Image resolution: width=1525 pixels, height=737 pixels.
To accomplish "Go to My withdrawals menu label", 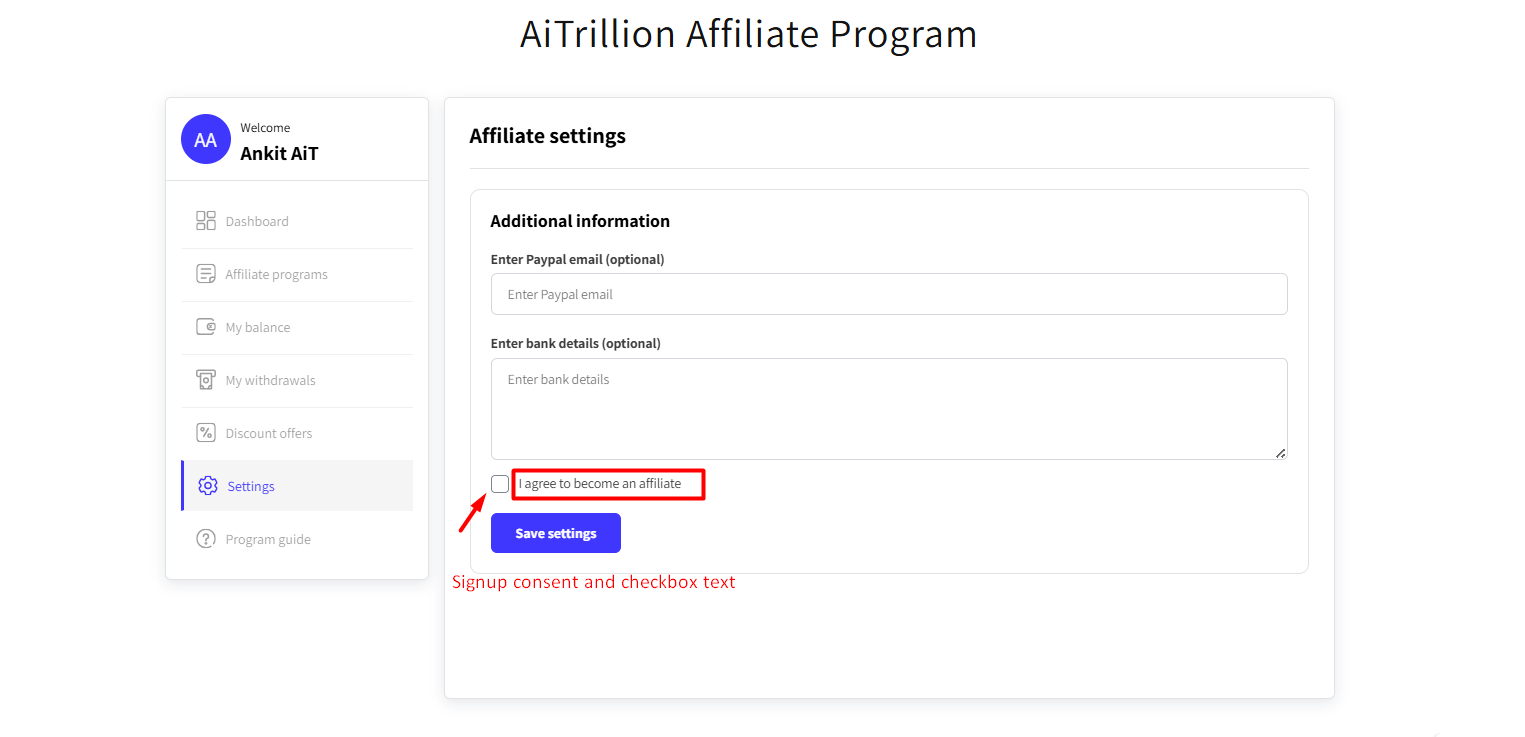I will click(271, 380).
